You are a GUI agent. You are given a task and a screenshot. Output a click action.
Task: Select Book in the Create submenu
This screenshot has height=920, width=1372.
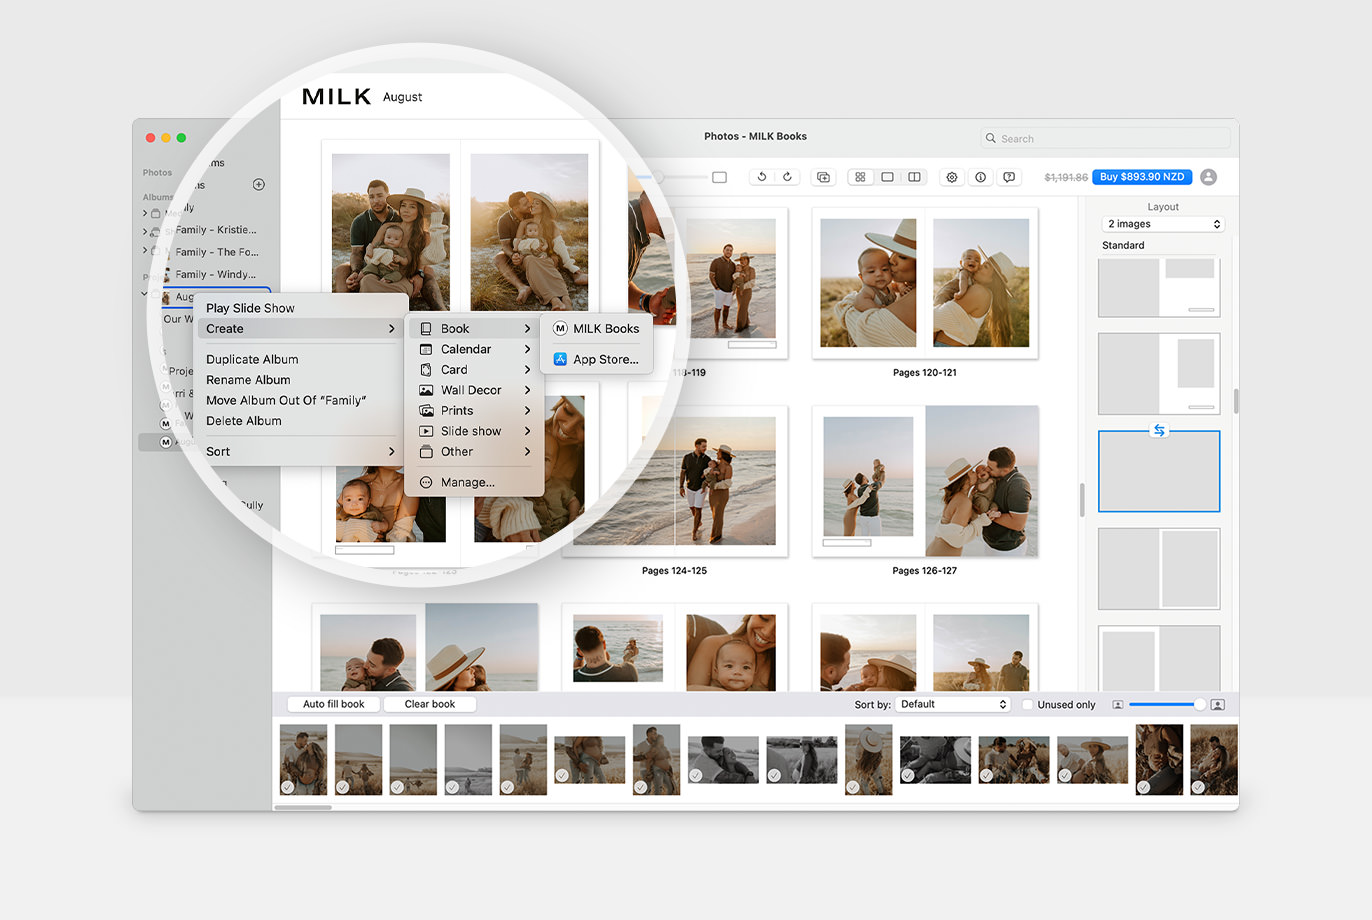(x=476, y=329)
